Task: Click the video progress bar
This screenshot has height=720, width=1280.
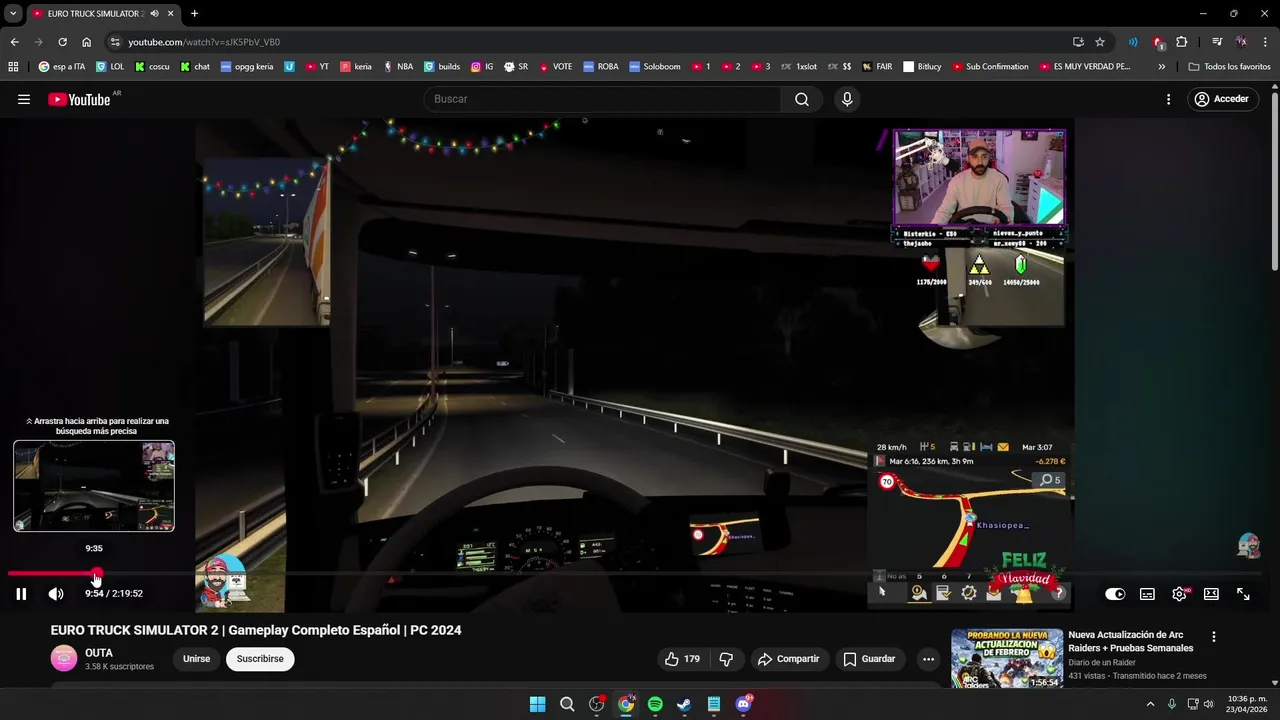Action: pyautogui.click(x=636, y=574)
